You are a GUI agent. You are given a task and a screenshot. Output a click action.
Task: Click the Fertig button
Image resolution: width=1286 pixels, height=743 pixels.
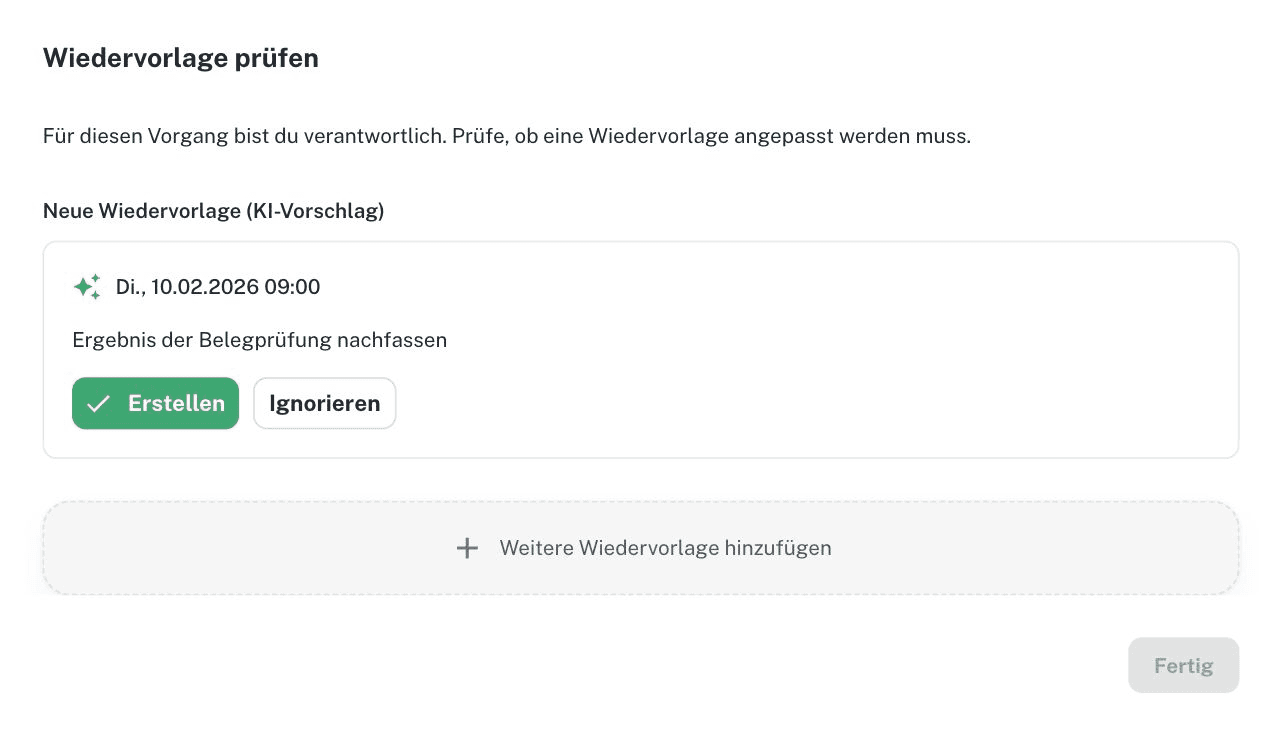click(x=1183, y=665)
